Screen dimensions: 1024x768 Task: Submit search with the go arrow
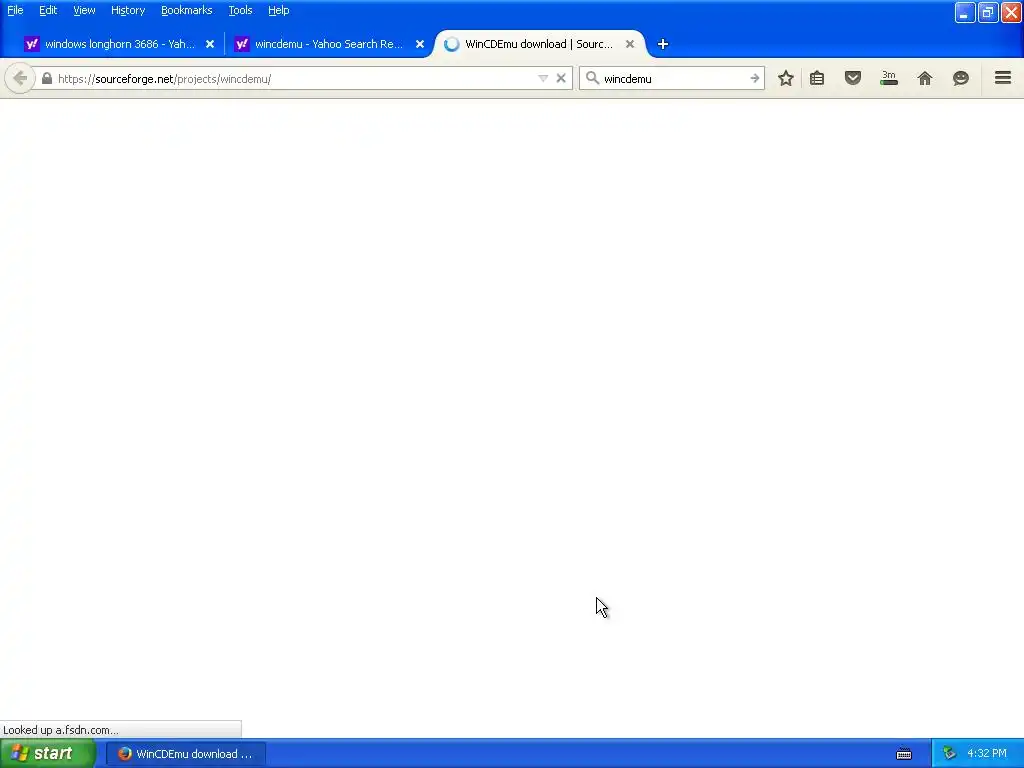click(754, 78)
